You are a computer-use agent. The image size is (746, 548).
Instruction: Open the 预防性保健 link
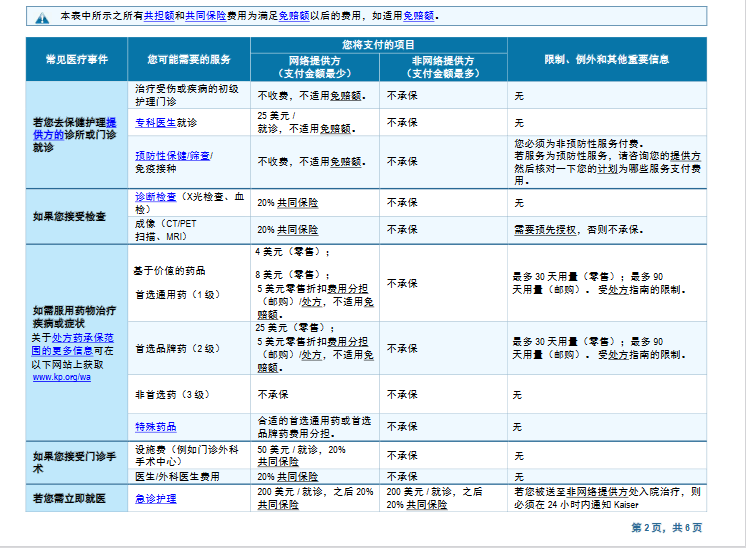pyautogui.click(x=160, y=155)
